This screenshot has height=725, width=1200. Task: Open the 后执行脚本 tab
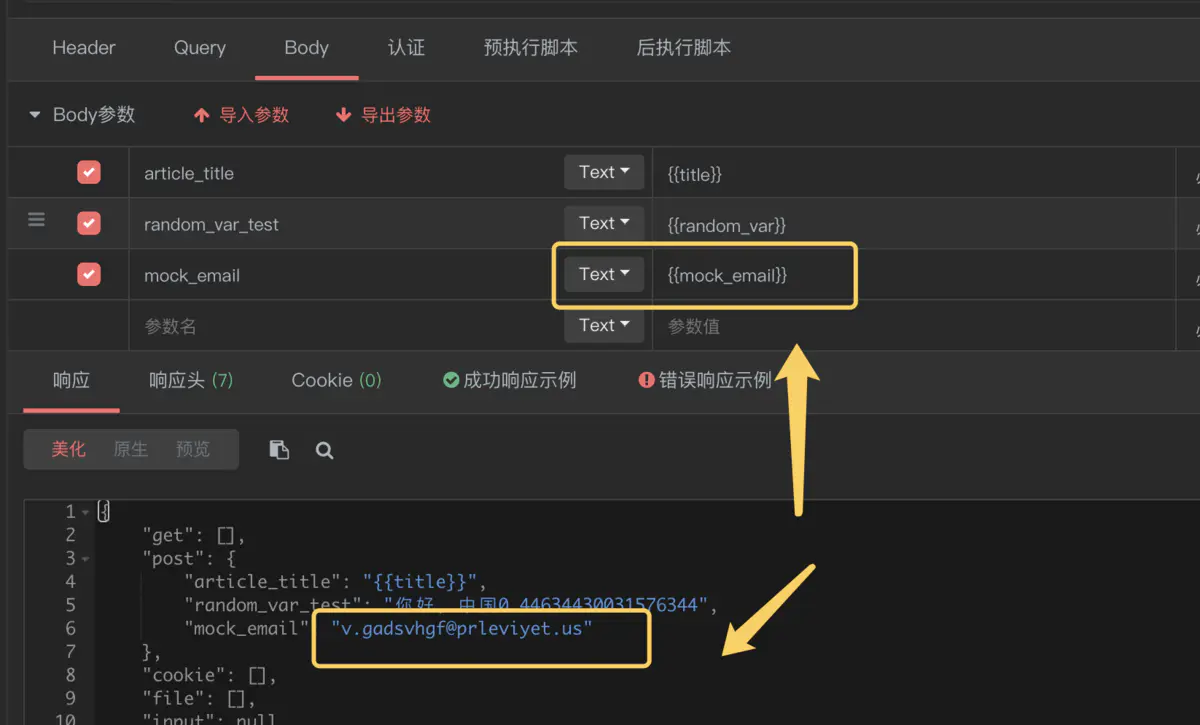coord(684,47)
